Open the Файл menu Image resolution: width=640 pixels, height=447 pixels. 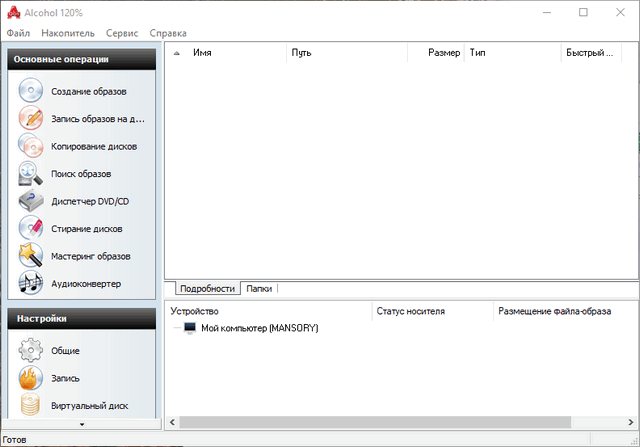(17, 33)
